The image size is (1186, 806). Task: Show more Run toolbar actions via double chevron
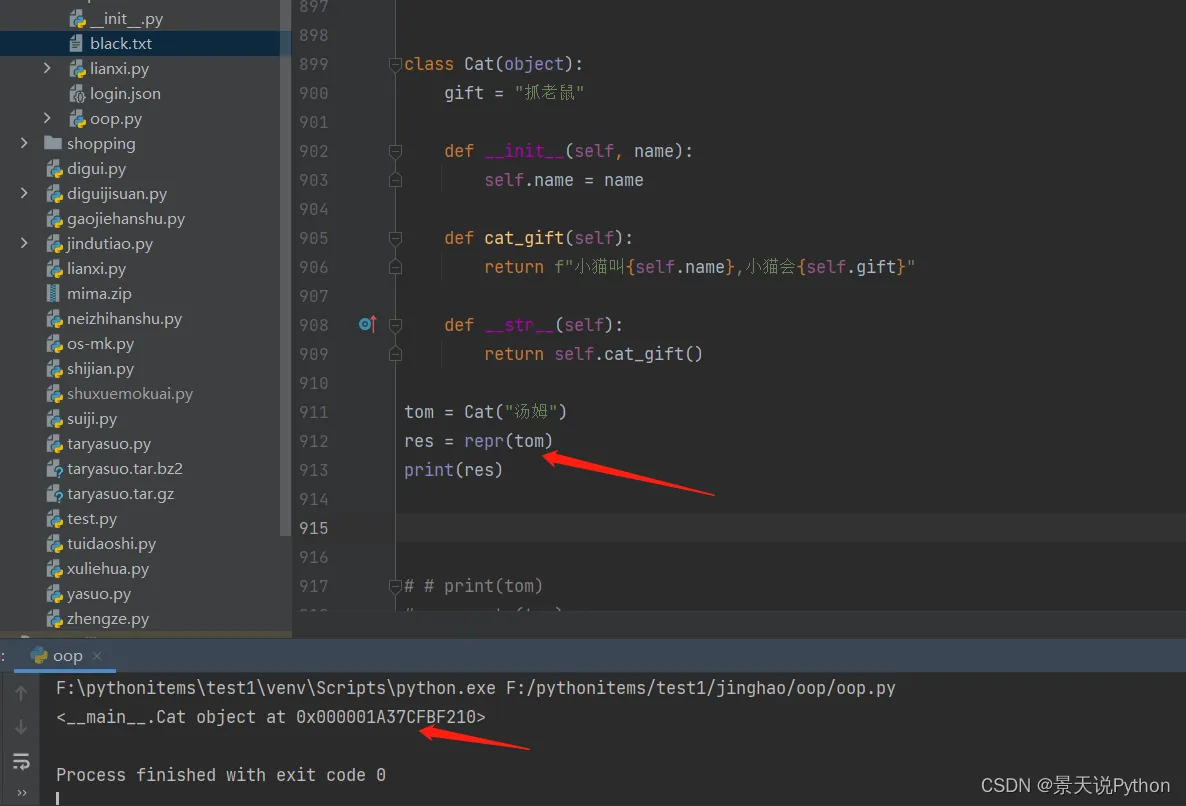(x=21, y=794)
